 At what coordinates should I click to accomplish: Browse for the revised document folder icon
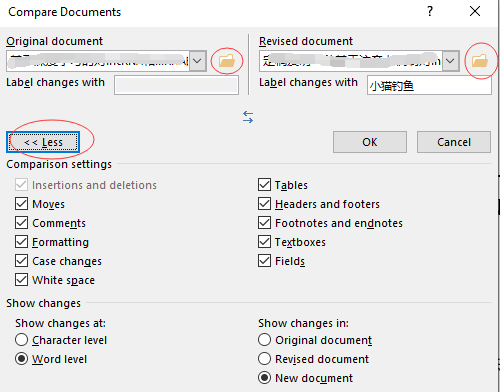pos(480,61)
